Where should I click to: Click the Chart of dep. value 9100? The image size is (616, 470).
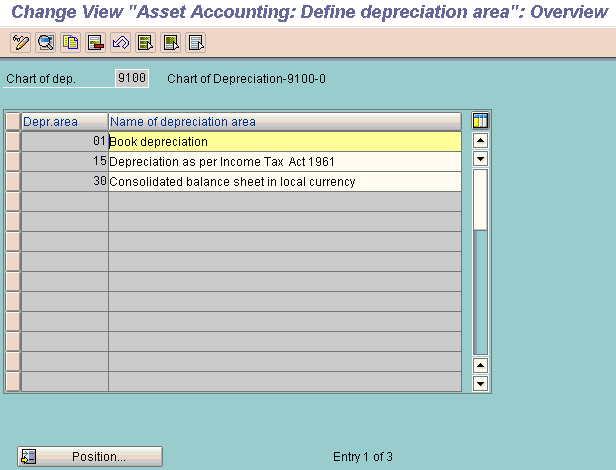(x=132, y=78)
